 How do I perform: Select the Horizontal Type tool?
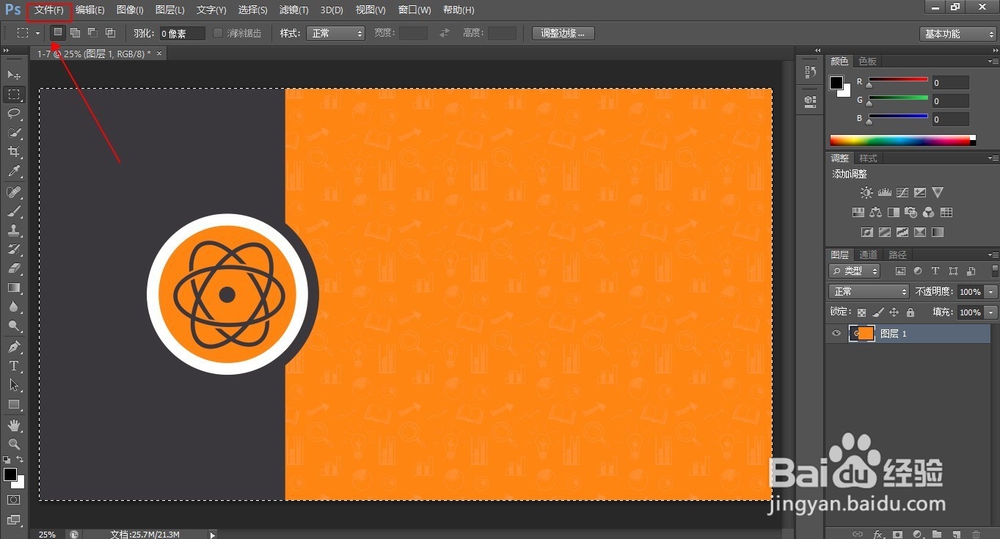[13, 366]
